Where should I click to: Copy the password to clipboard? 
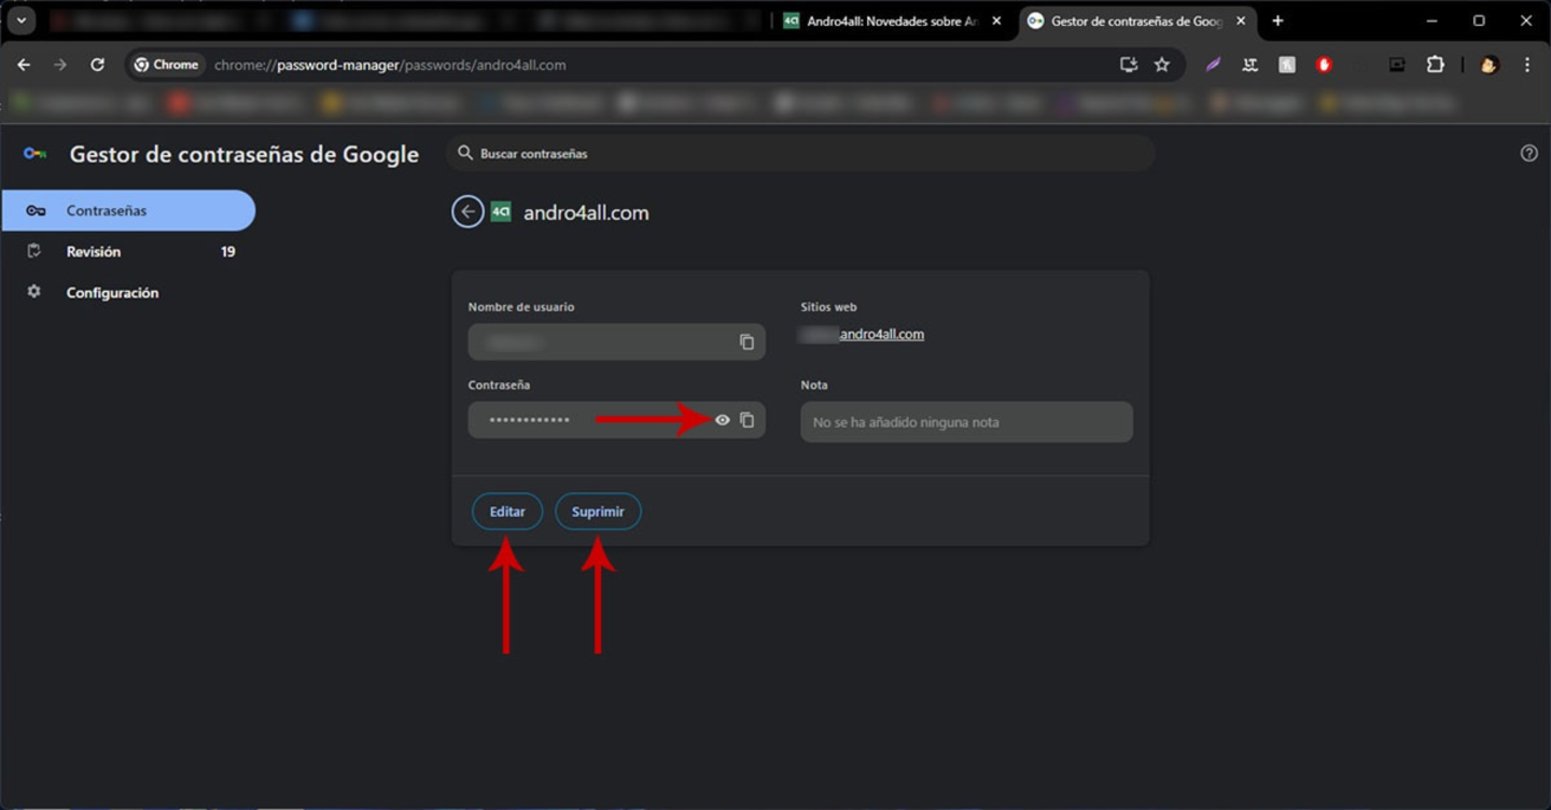click(746, 420)
